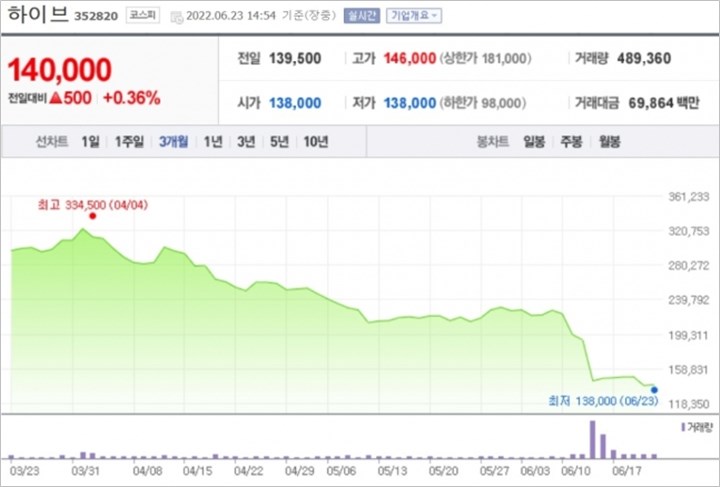Click the blue low-price dot marker
This screenshot has height=487, width=720.
pos(654,390)
